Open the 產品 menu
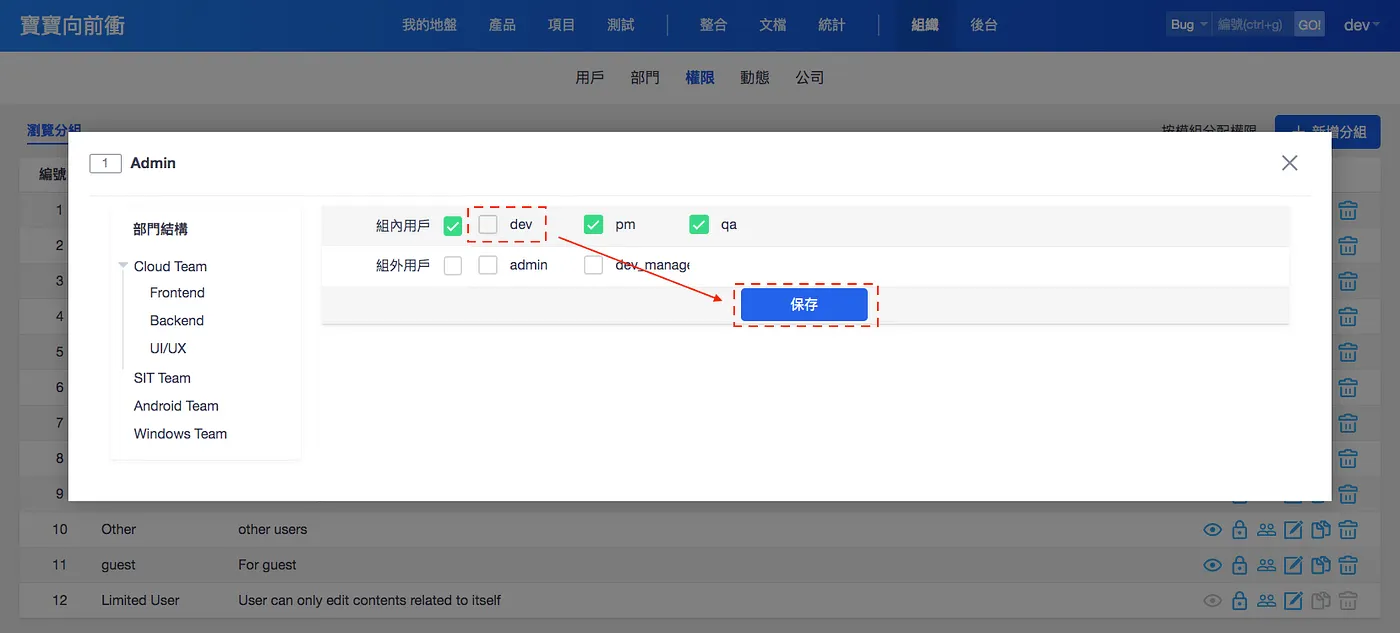 (x=502, y=25)
